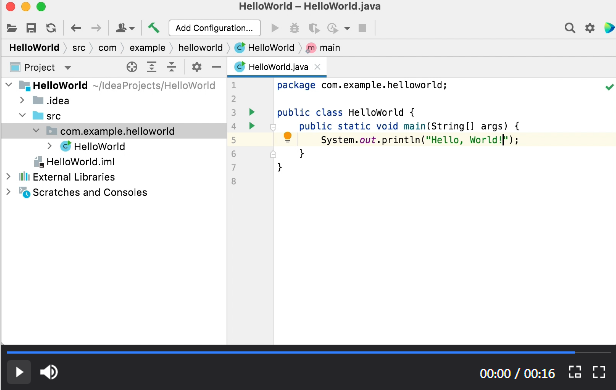Play the video
616x390 pixels.
(19, 372)
